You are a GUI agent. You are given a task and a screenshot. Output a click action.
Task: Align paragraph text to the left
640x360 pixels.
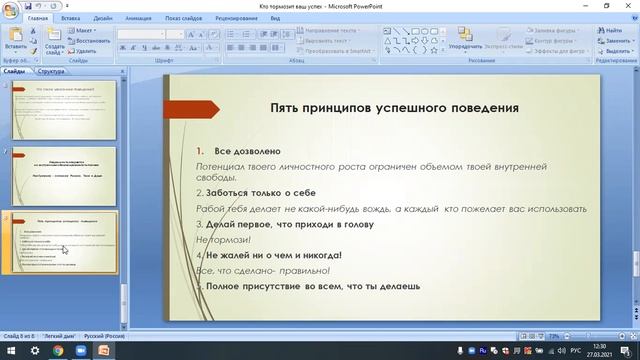(230, 48)
